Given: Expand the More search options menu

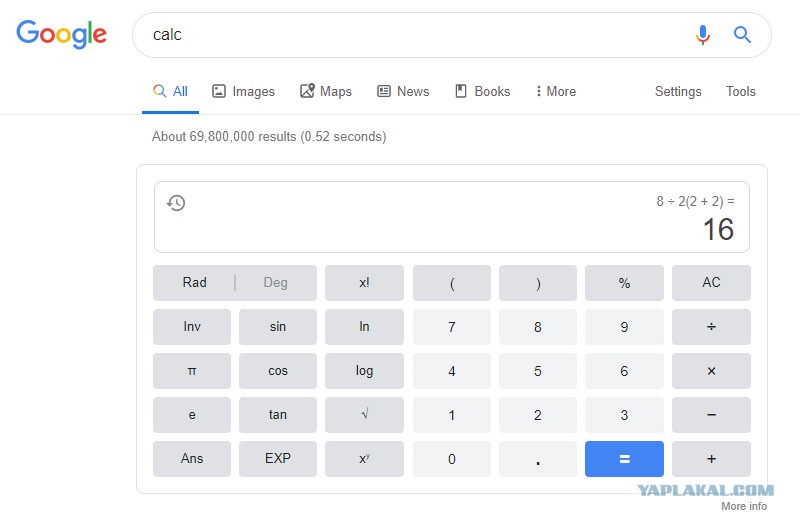Looking at the screenshot, I should pos(555,91).
